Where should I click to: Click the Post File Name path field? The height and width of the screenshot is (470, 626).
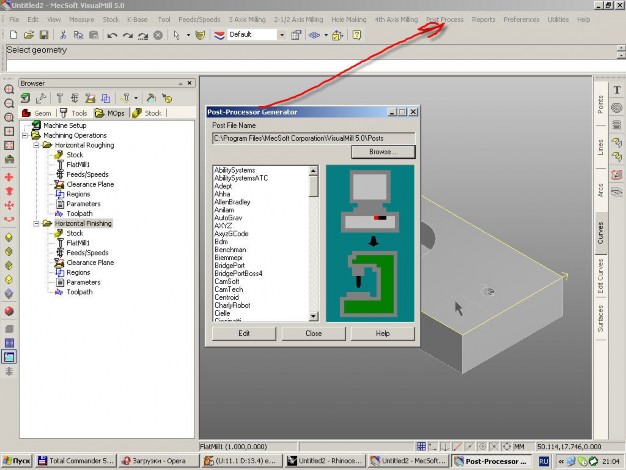pos(313,138)
